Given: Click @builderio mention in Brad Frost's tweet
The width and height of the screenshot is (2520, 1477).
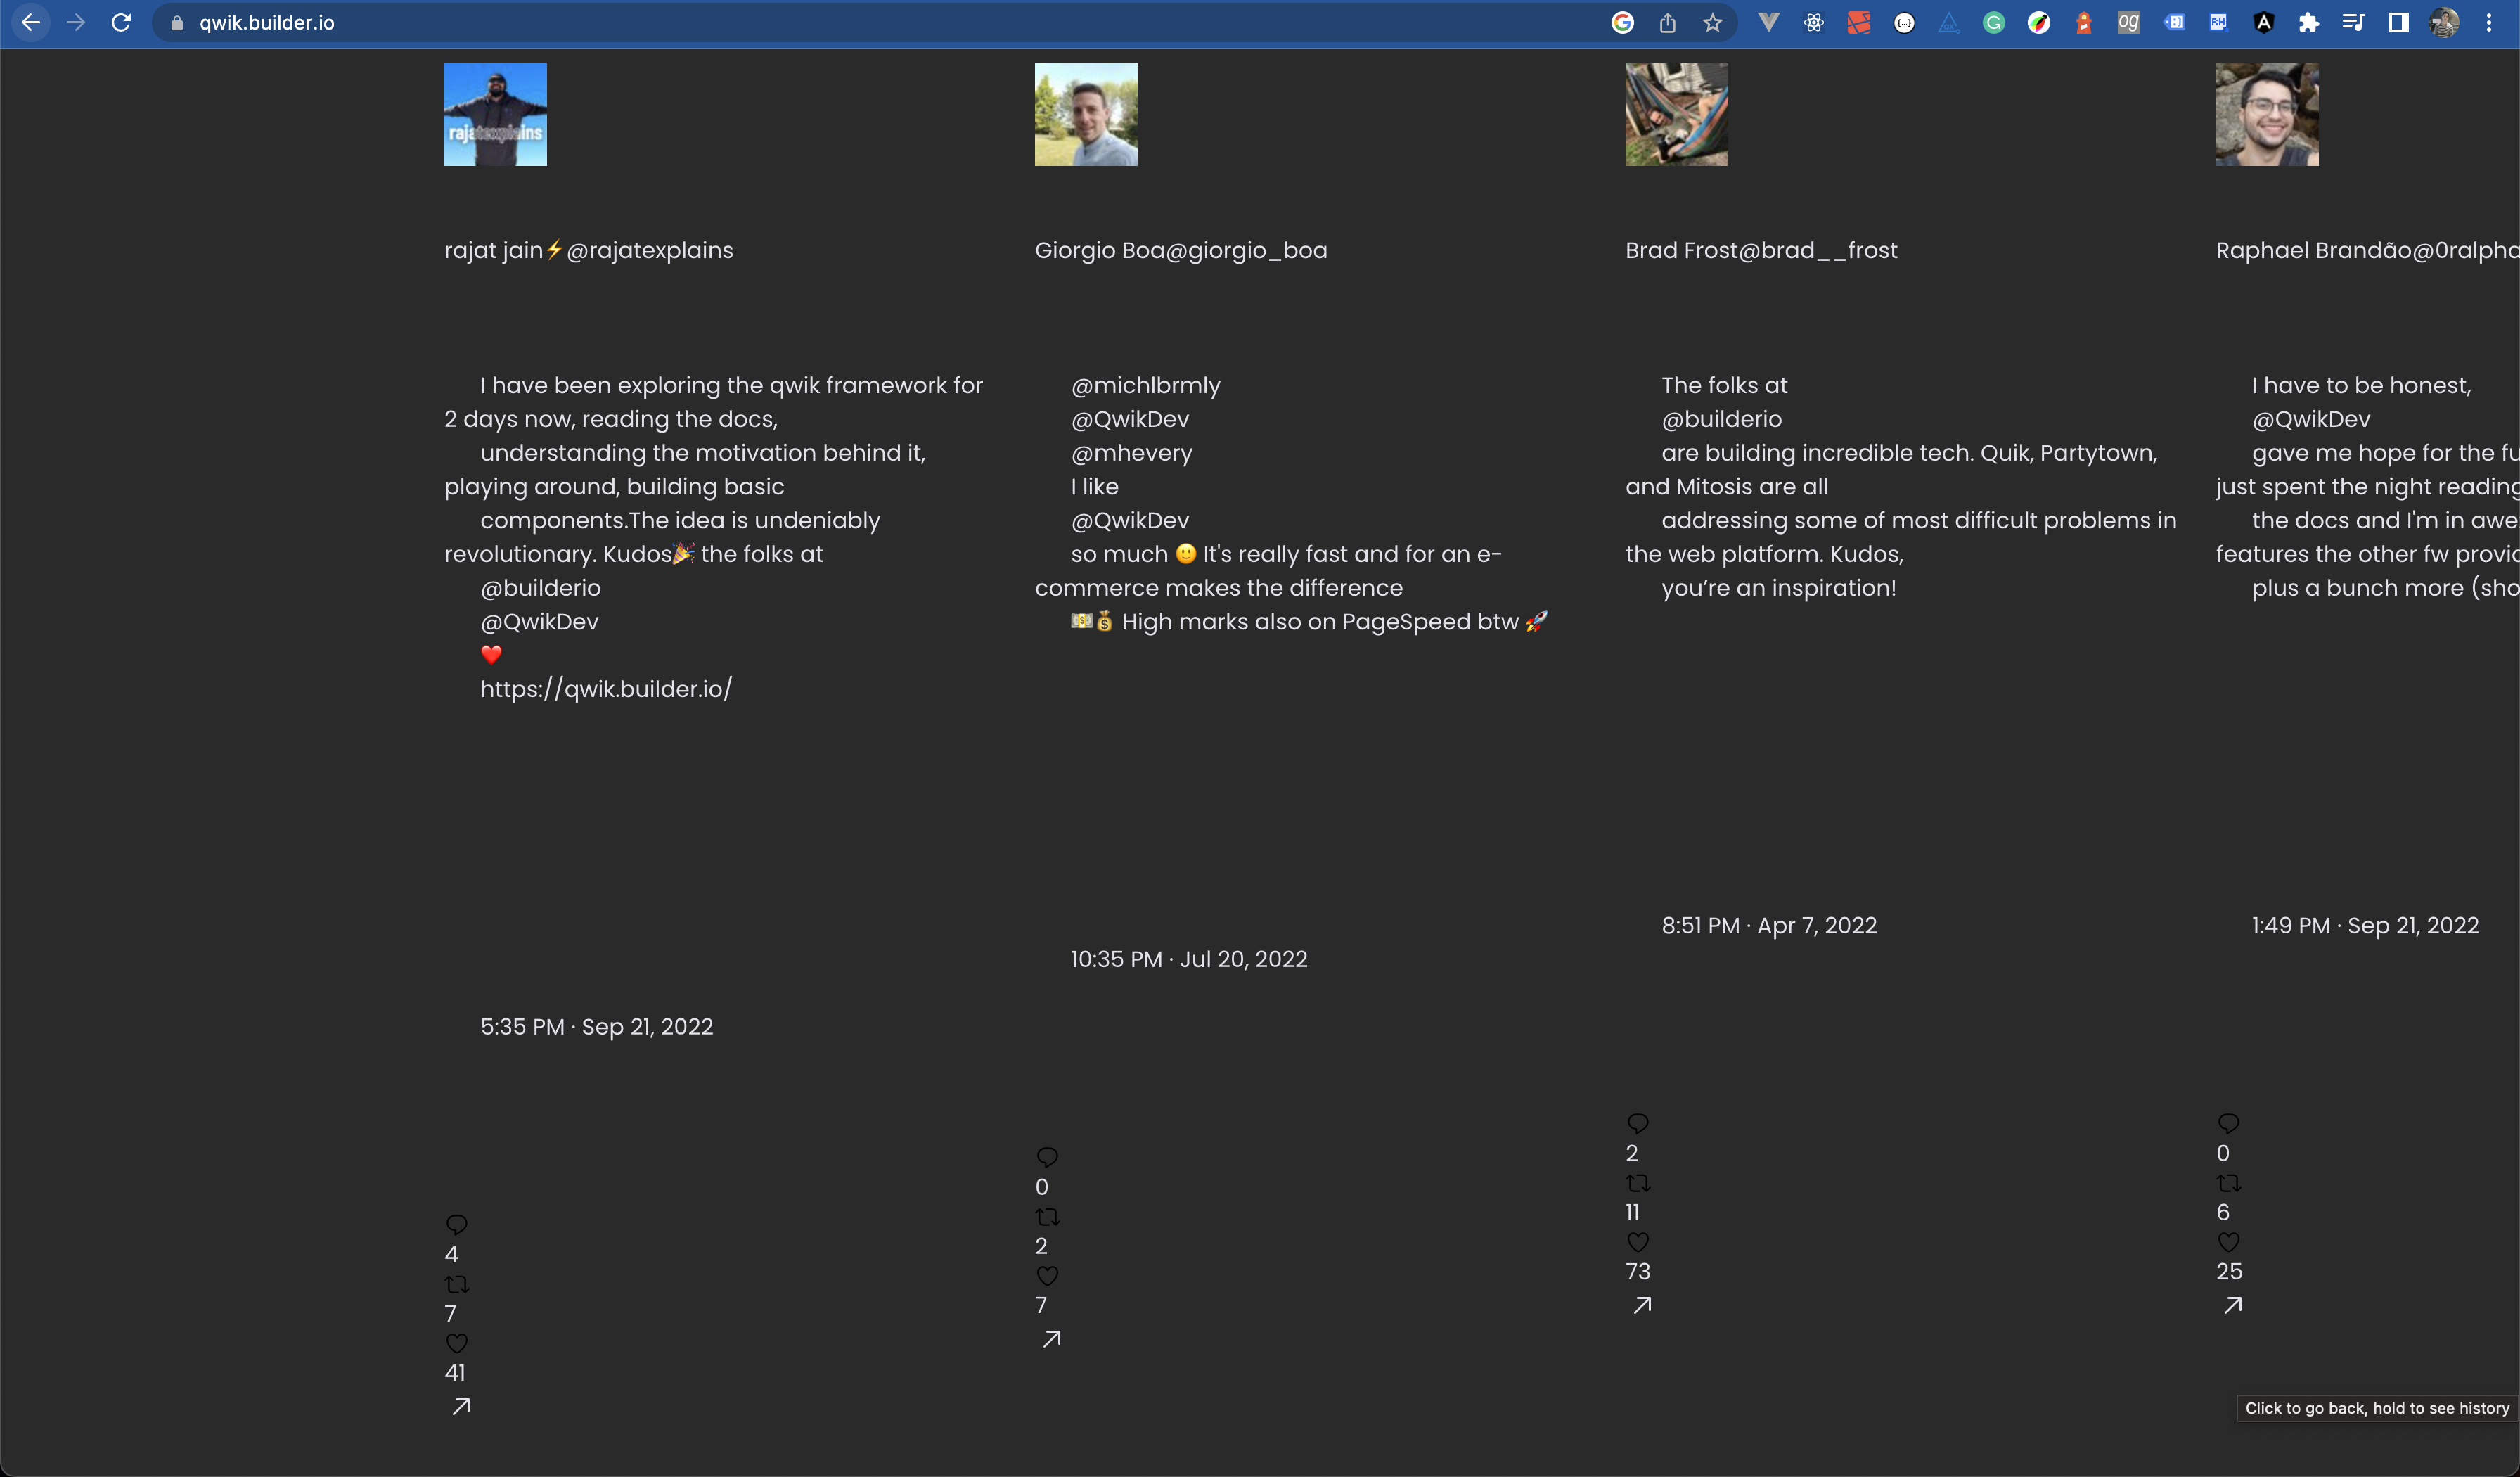Looking at the screenshot, I should point(1722,419).
